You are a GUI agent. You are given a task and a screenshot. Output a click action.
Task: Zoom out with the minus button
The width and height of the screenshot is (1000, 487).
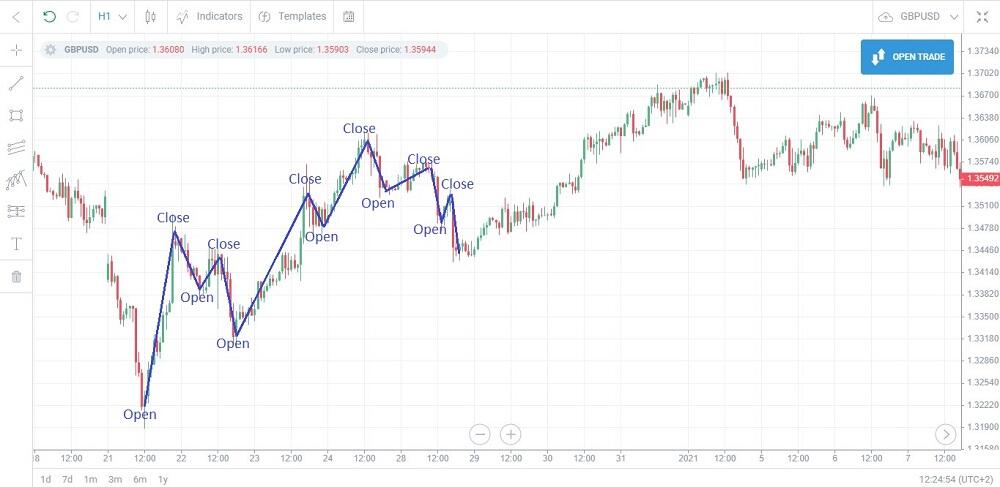tap(480, 435)
